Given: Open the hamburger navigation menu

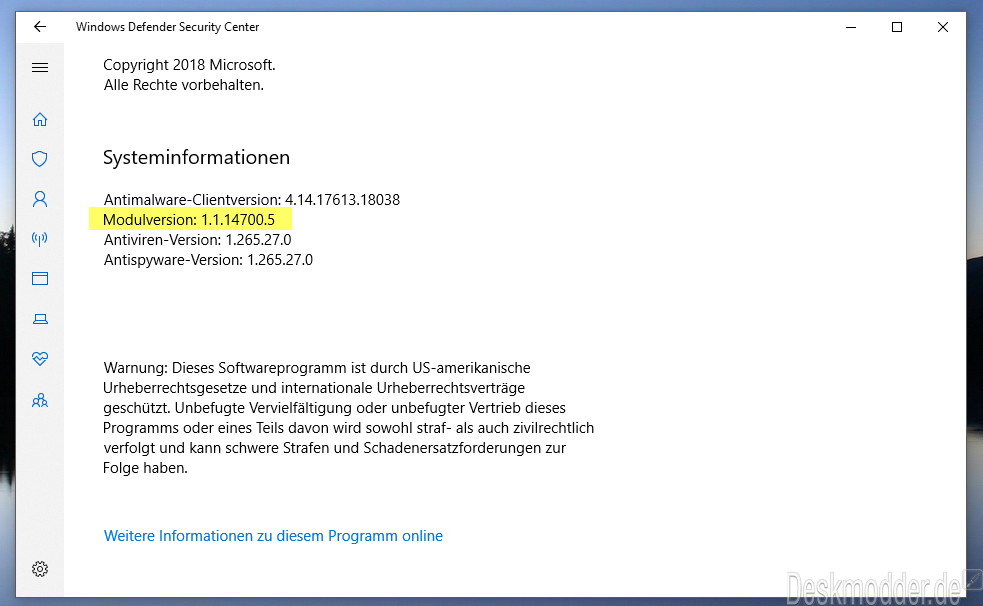Looking at the screenshot, I should (40, 67).
